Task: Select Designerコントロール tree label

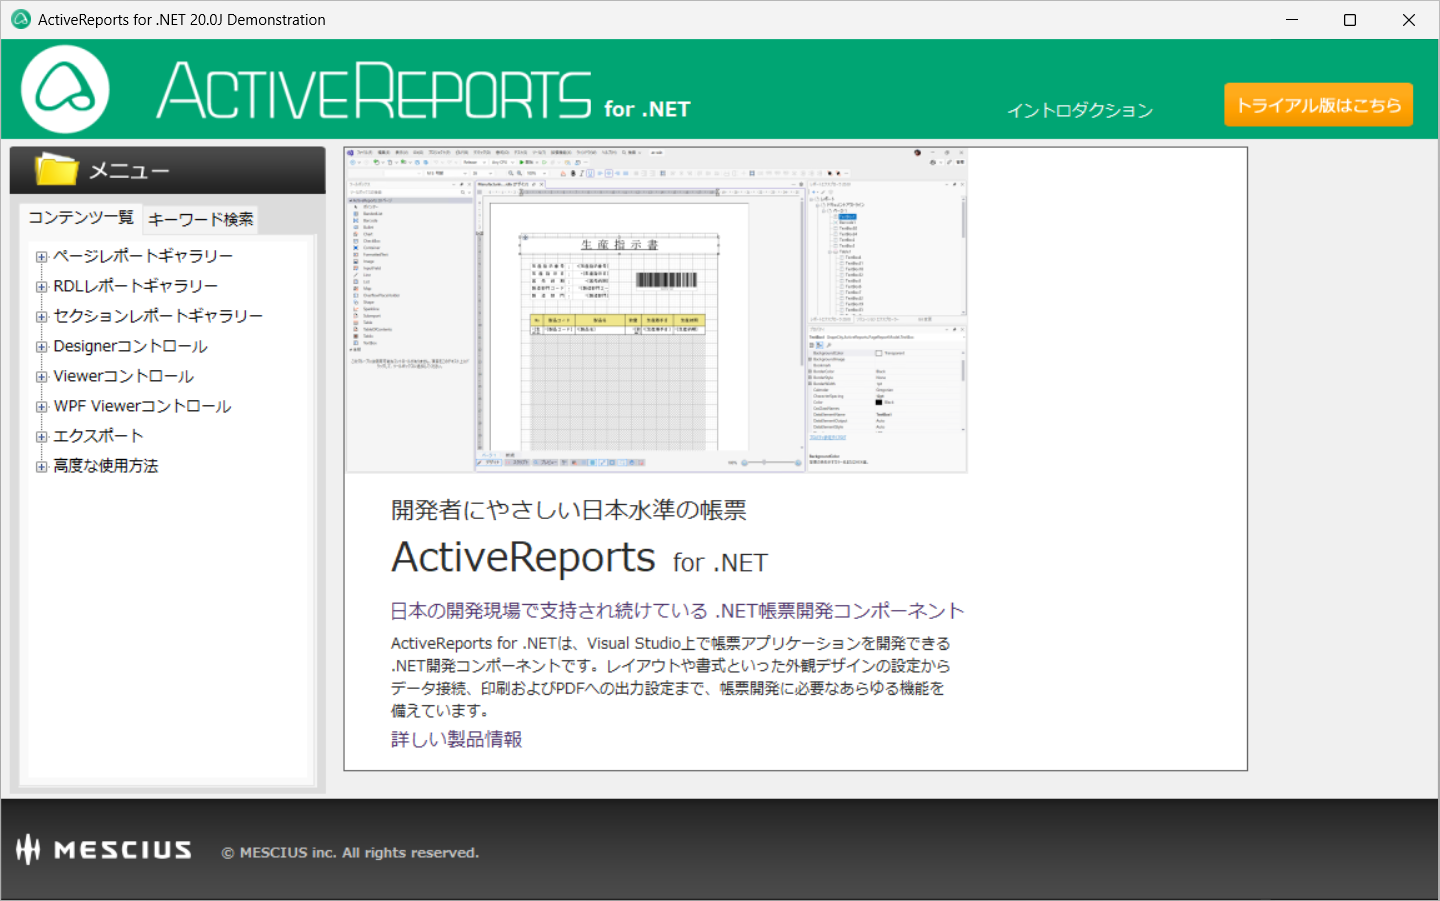Action: click(x=130, y=346)
